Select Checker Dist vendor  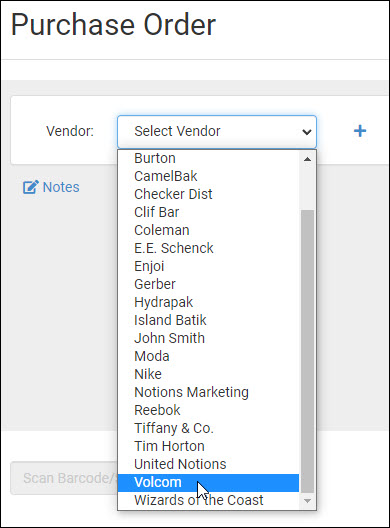(x=208, y=194)
